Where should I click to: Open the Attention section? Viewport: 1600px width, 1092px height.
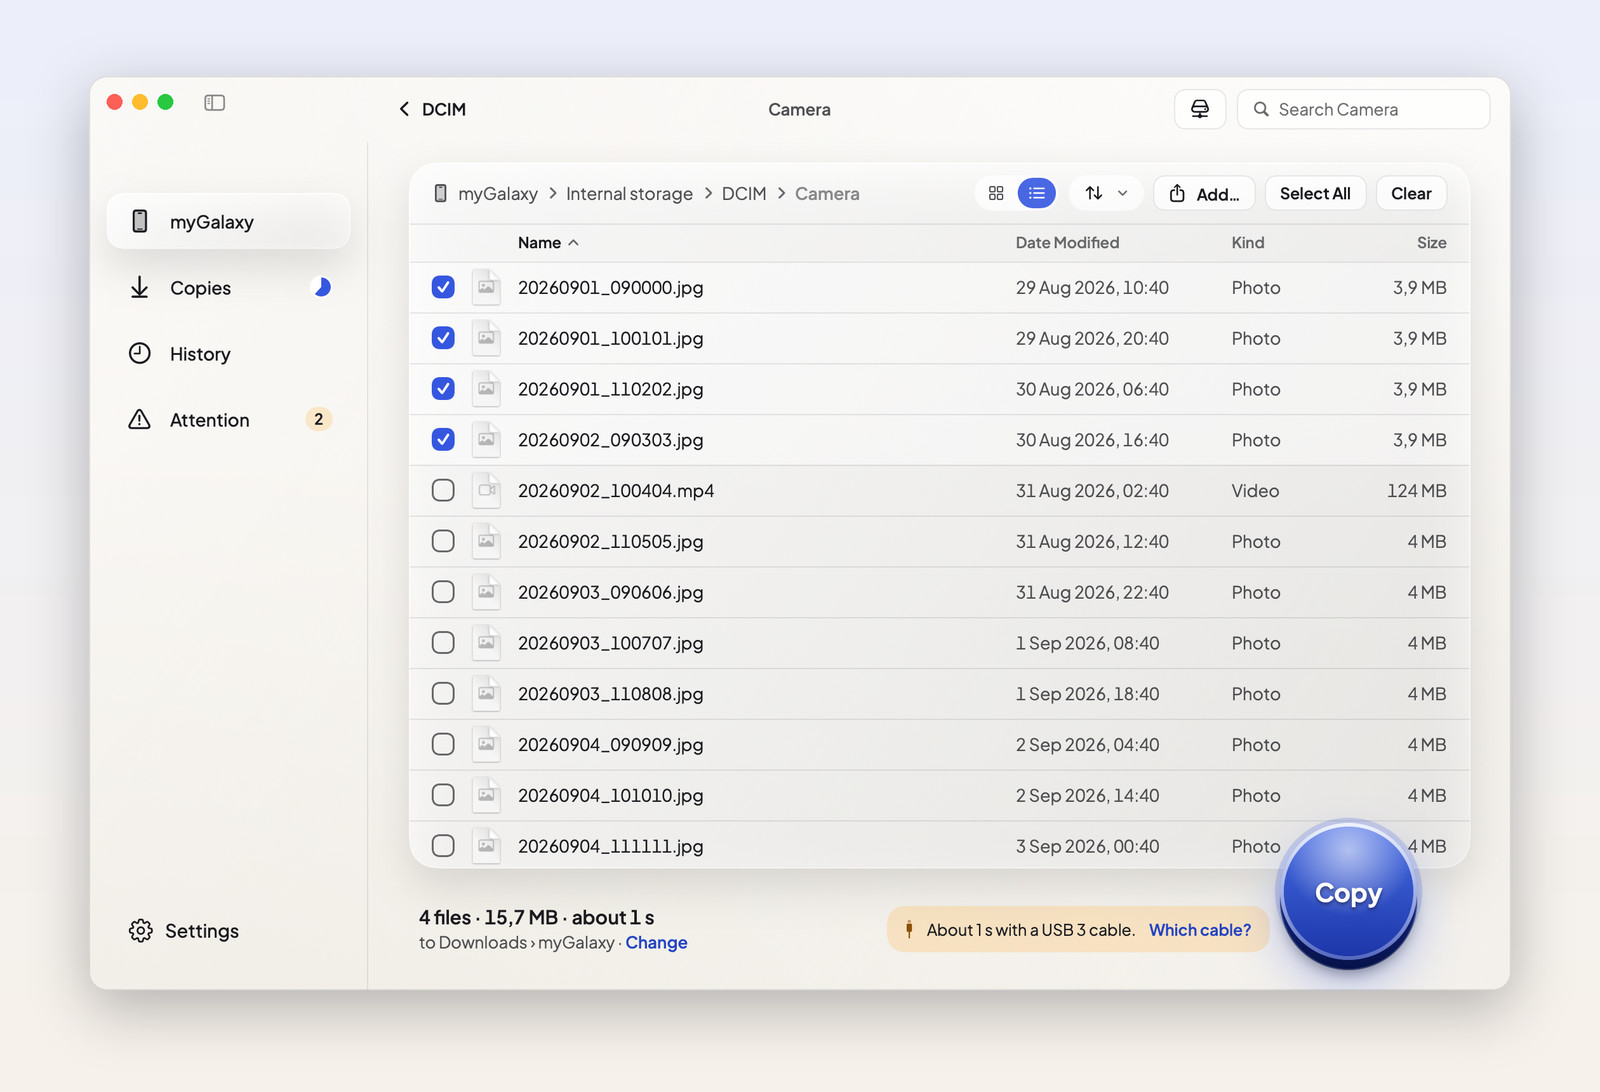click(x=228, y=420)
